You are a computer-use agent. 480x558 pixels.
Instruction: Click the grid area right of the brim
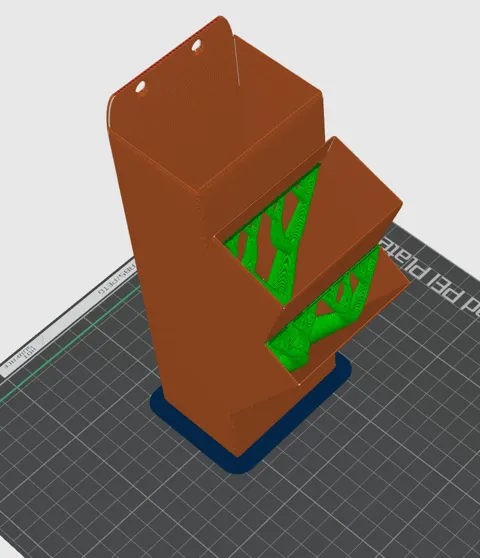click(x=409, y=409)
